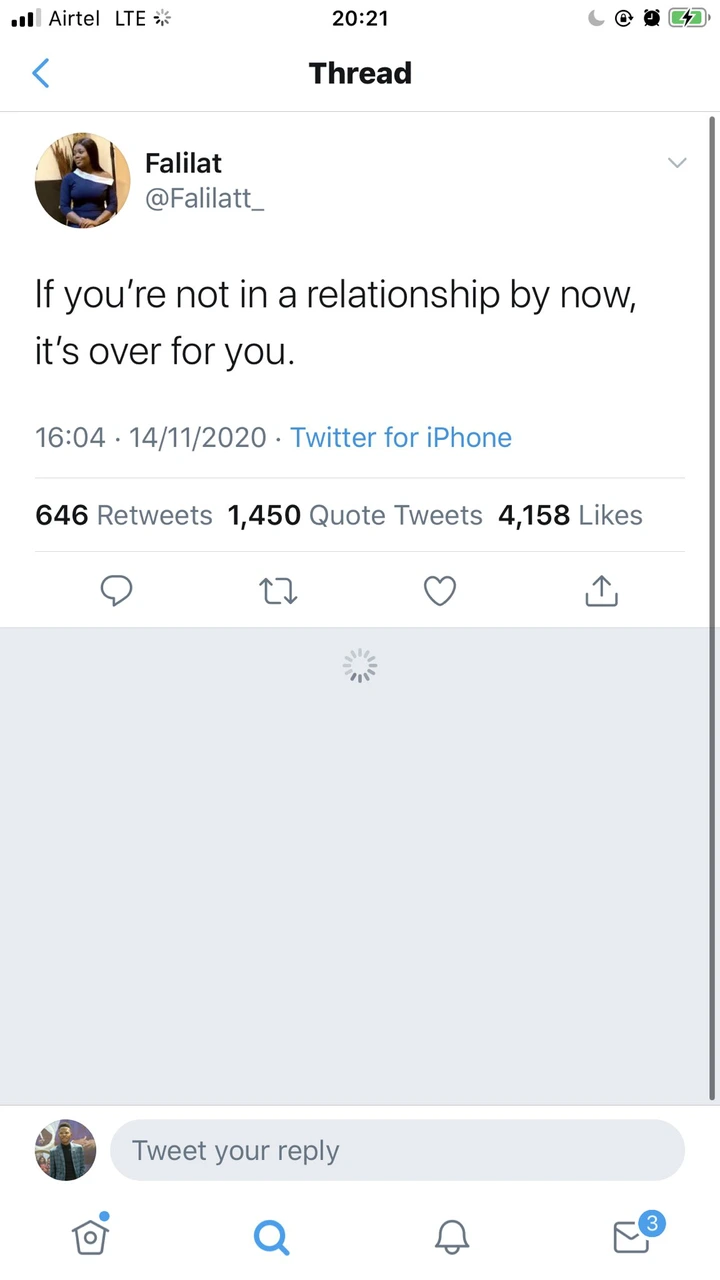Viewport: 720px width, 1280px height.
Task: Open the Falilat display name
Action: tap(183, 163)
